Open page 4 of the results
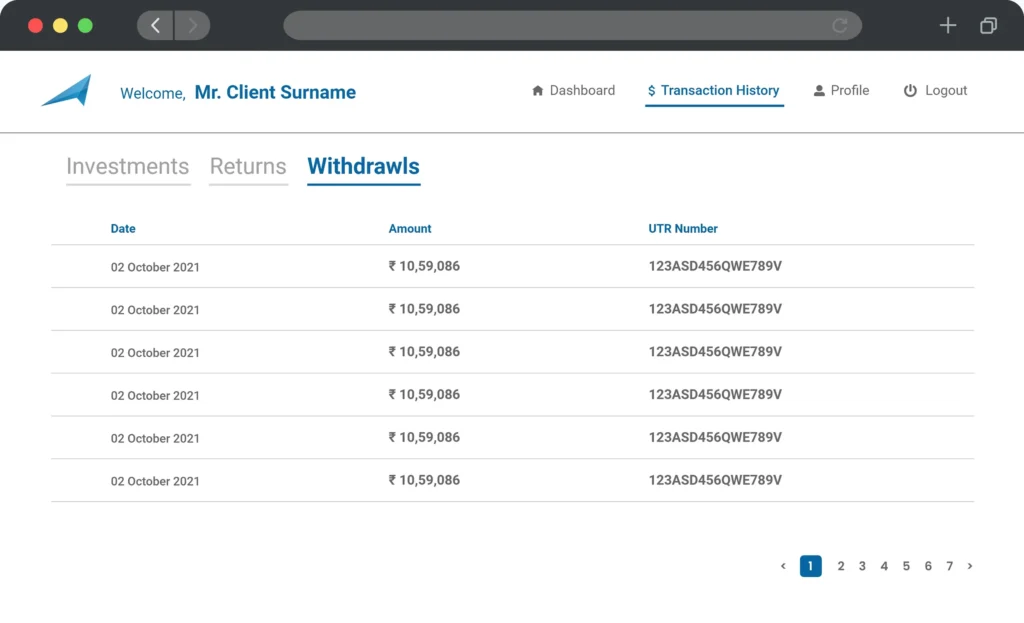 click(884, 566)
